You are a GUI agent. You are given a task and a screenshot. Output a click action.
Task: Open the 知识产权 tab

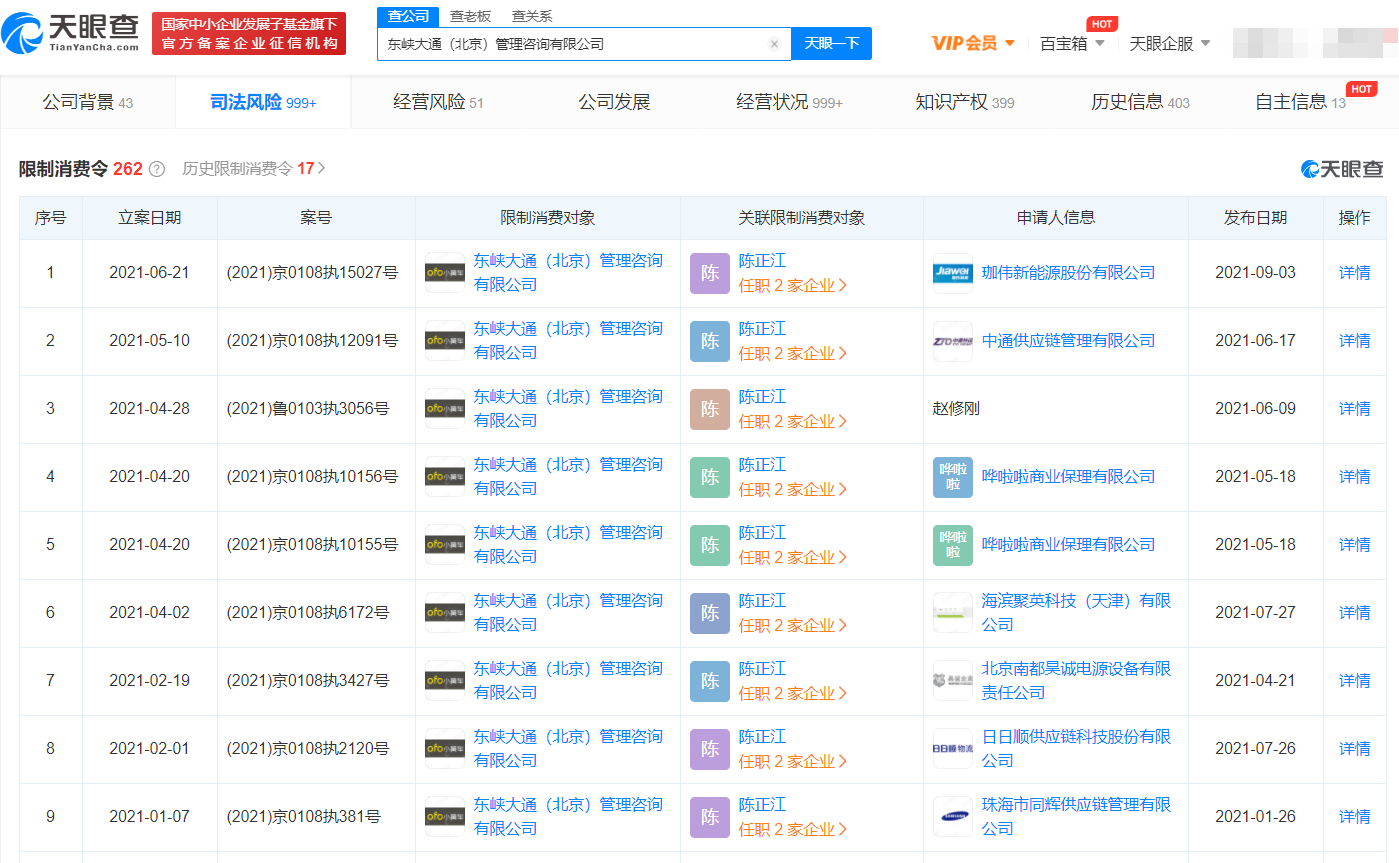[x=964, y=102]
